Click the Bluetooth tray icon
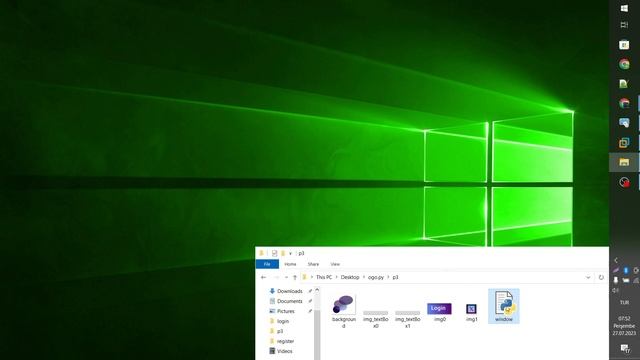Screen dimensions: 640x360 click(x=626, y=270)
